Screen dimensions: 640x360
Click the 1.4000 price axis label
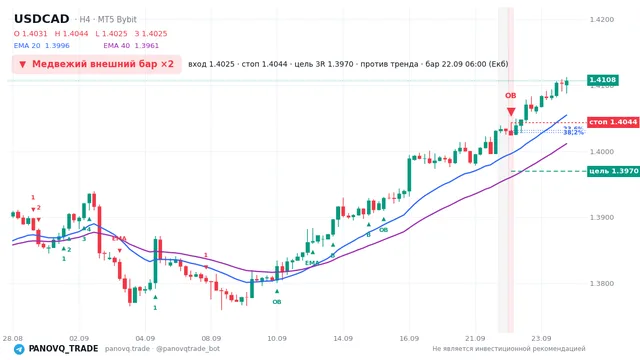tap(602, 151)
